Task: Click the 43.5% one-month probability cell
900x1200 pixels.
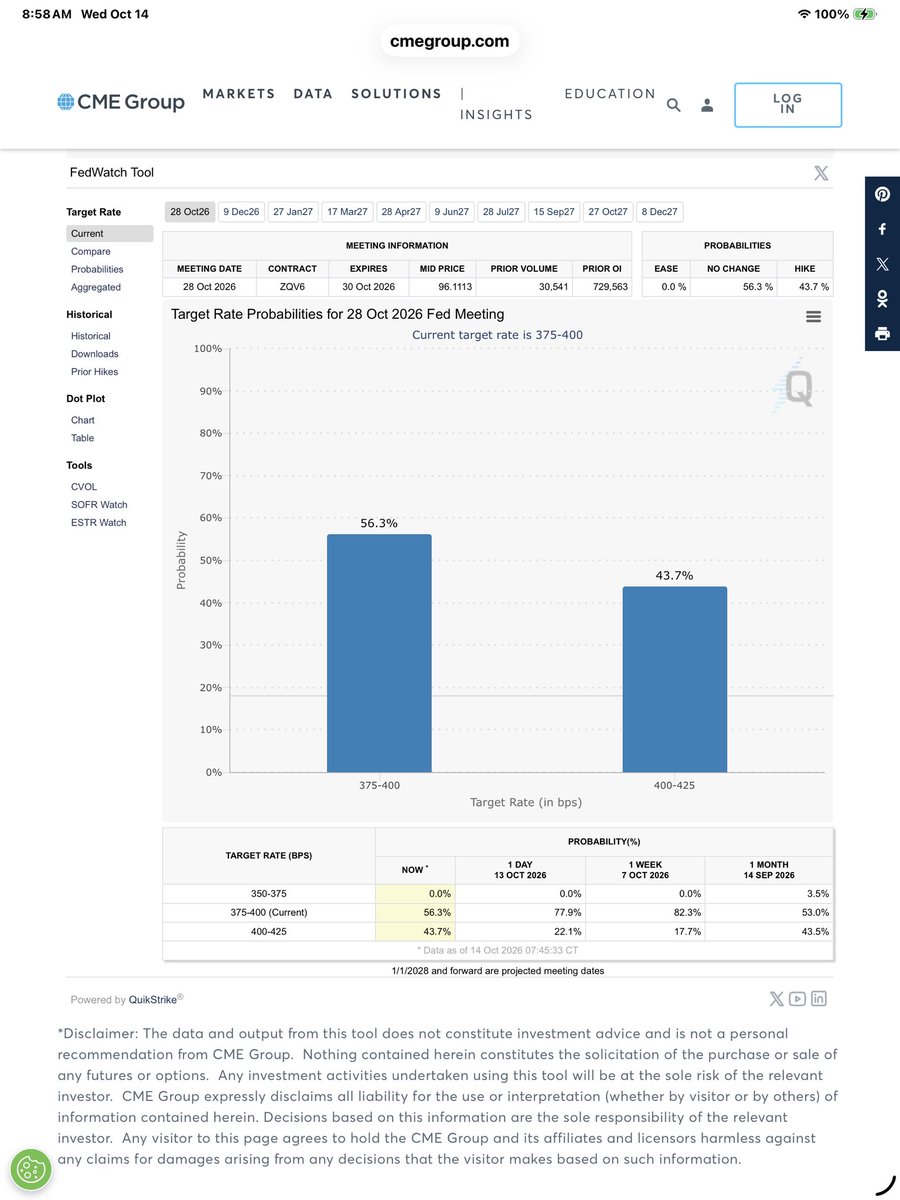Action: tap(769, 932)
